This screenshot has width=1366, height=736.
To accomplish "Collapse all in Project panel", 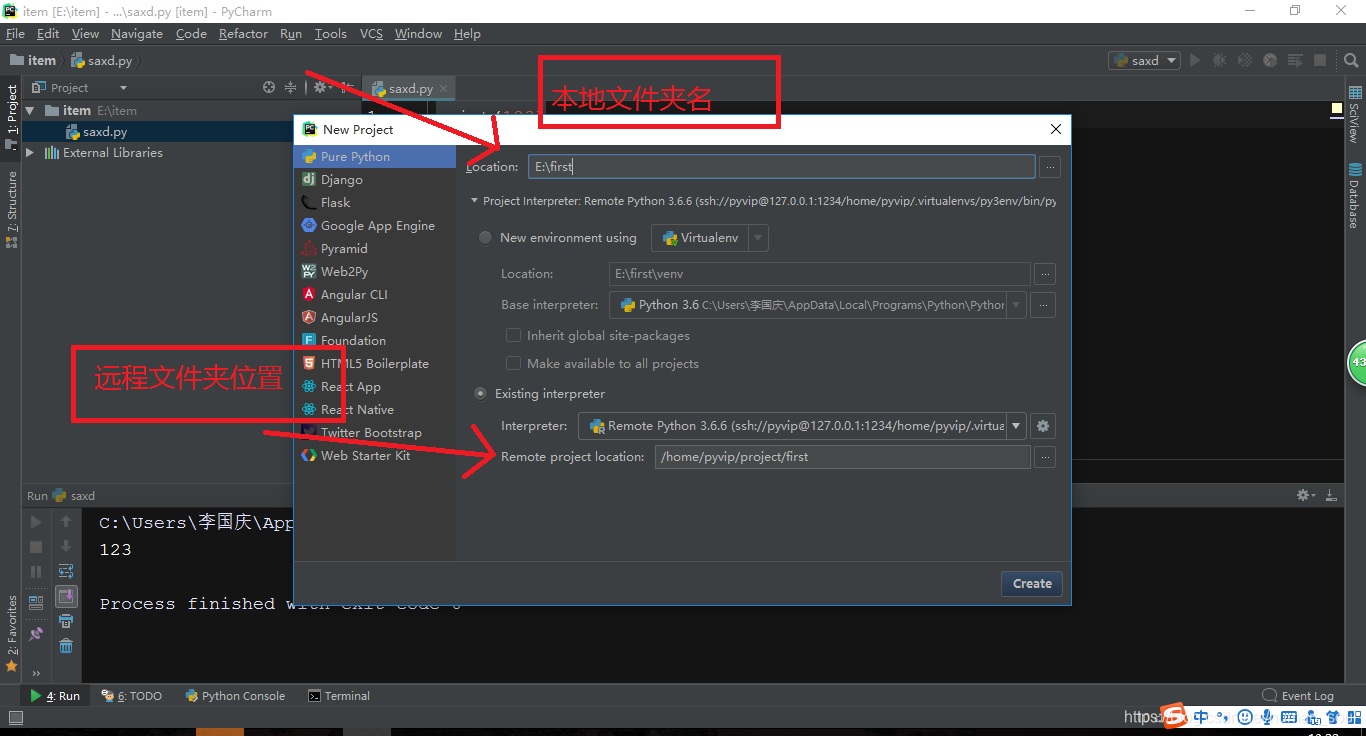I will (291, 88).
